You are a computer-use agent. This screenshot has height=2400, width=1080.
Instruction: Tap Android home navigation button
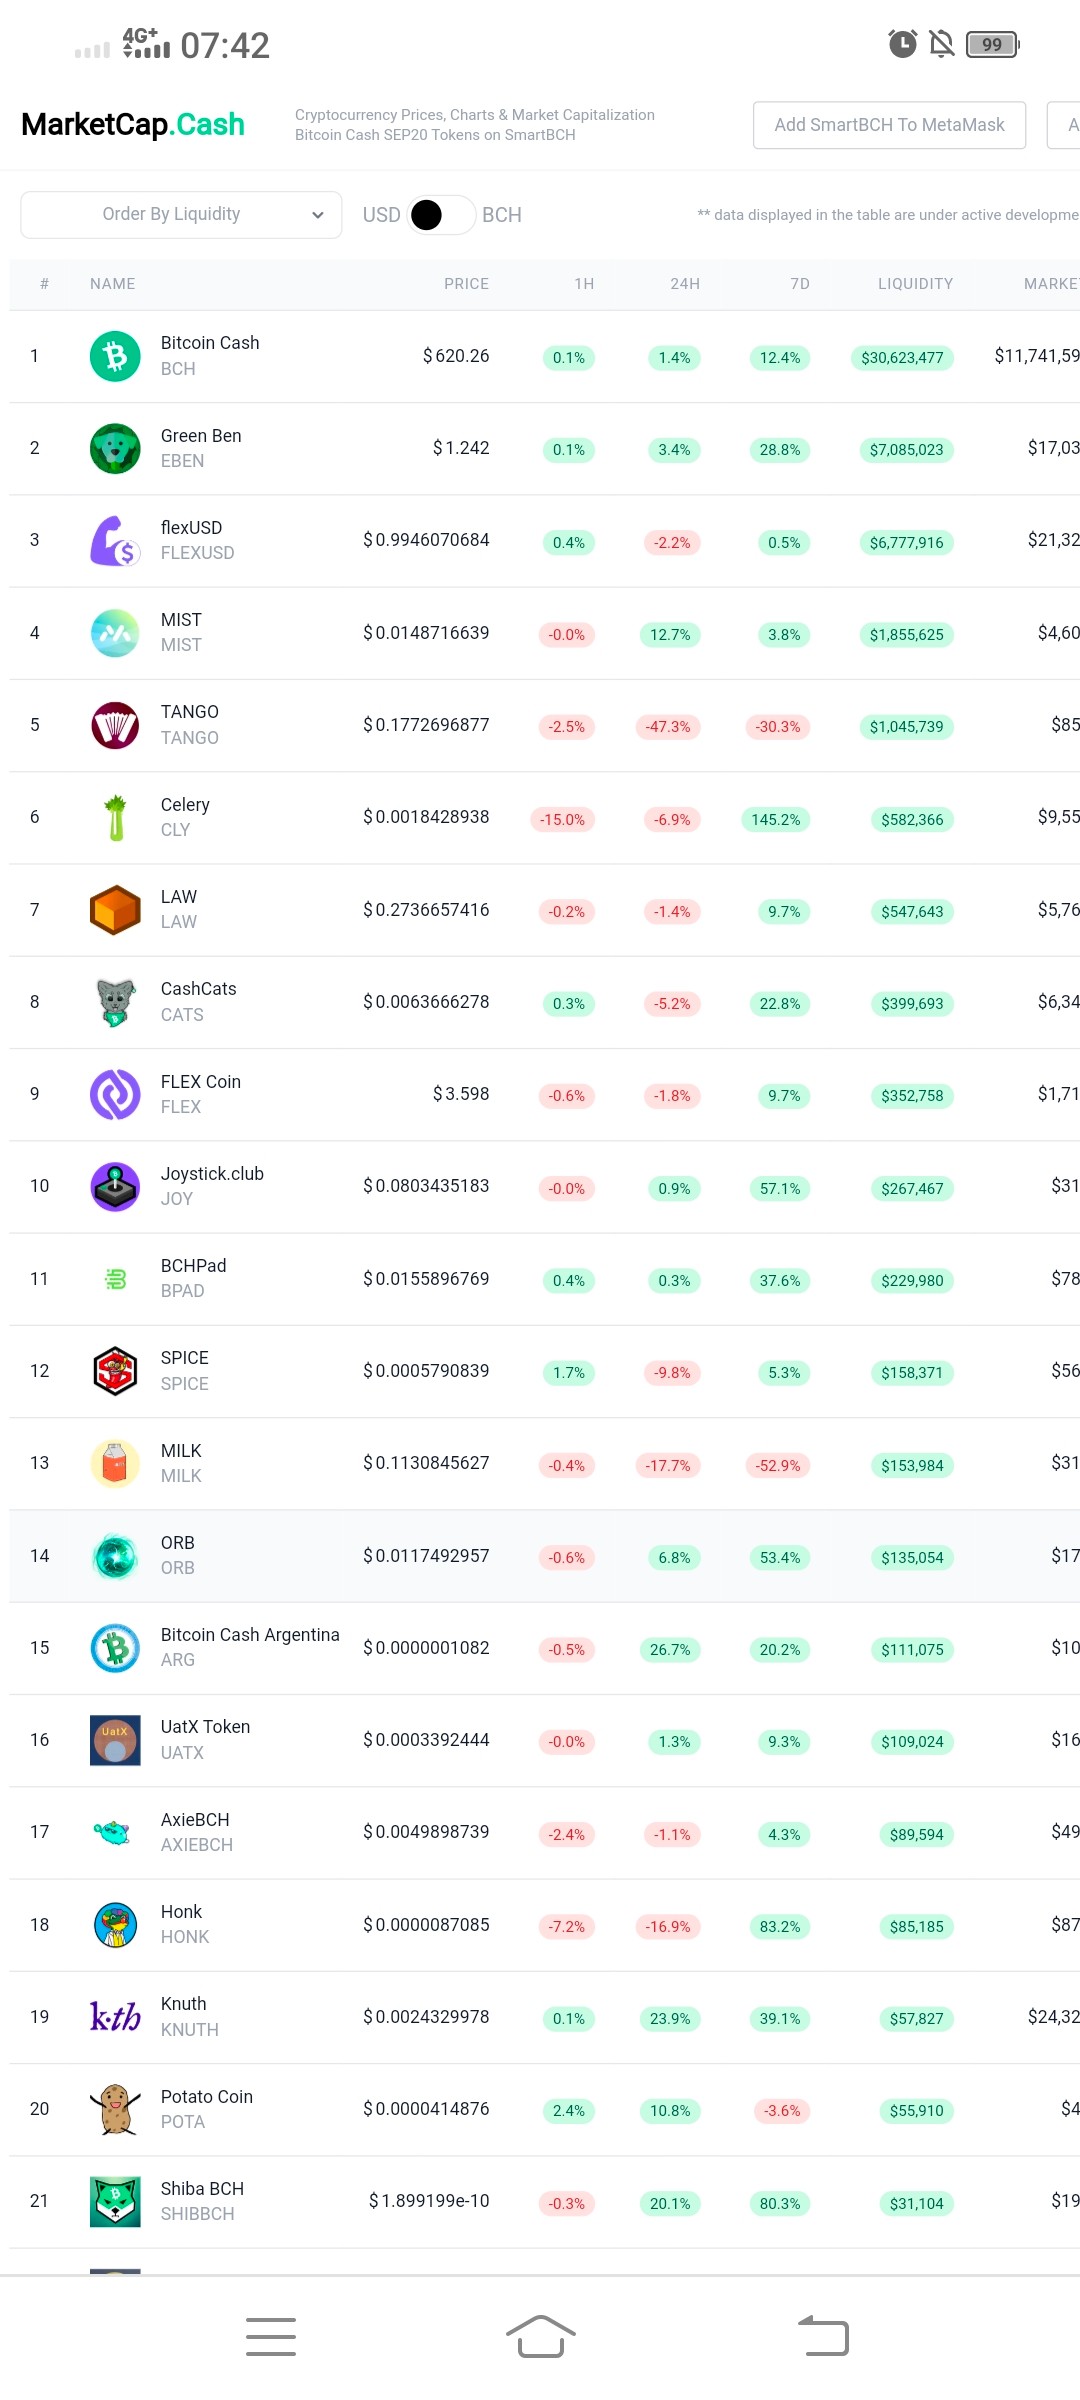pyautogui.click(x=540, y=2337)
